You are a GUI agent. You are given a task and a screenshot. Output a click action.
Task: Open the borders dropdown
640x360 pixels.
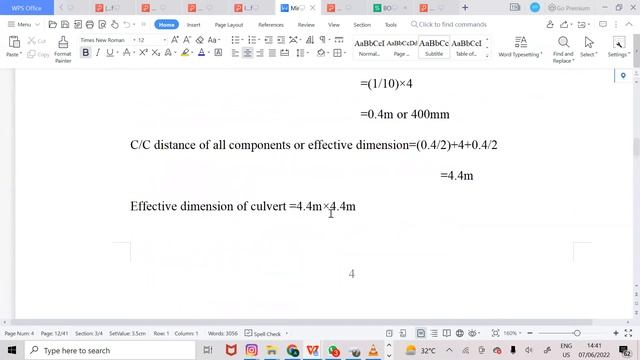(345, 53)
